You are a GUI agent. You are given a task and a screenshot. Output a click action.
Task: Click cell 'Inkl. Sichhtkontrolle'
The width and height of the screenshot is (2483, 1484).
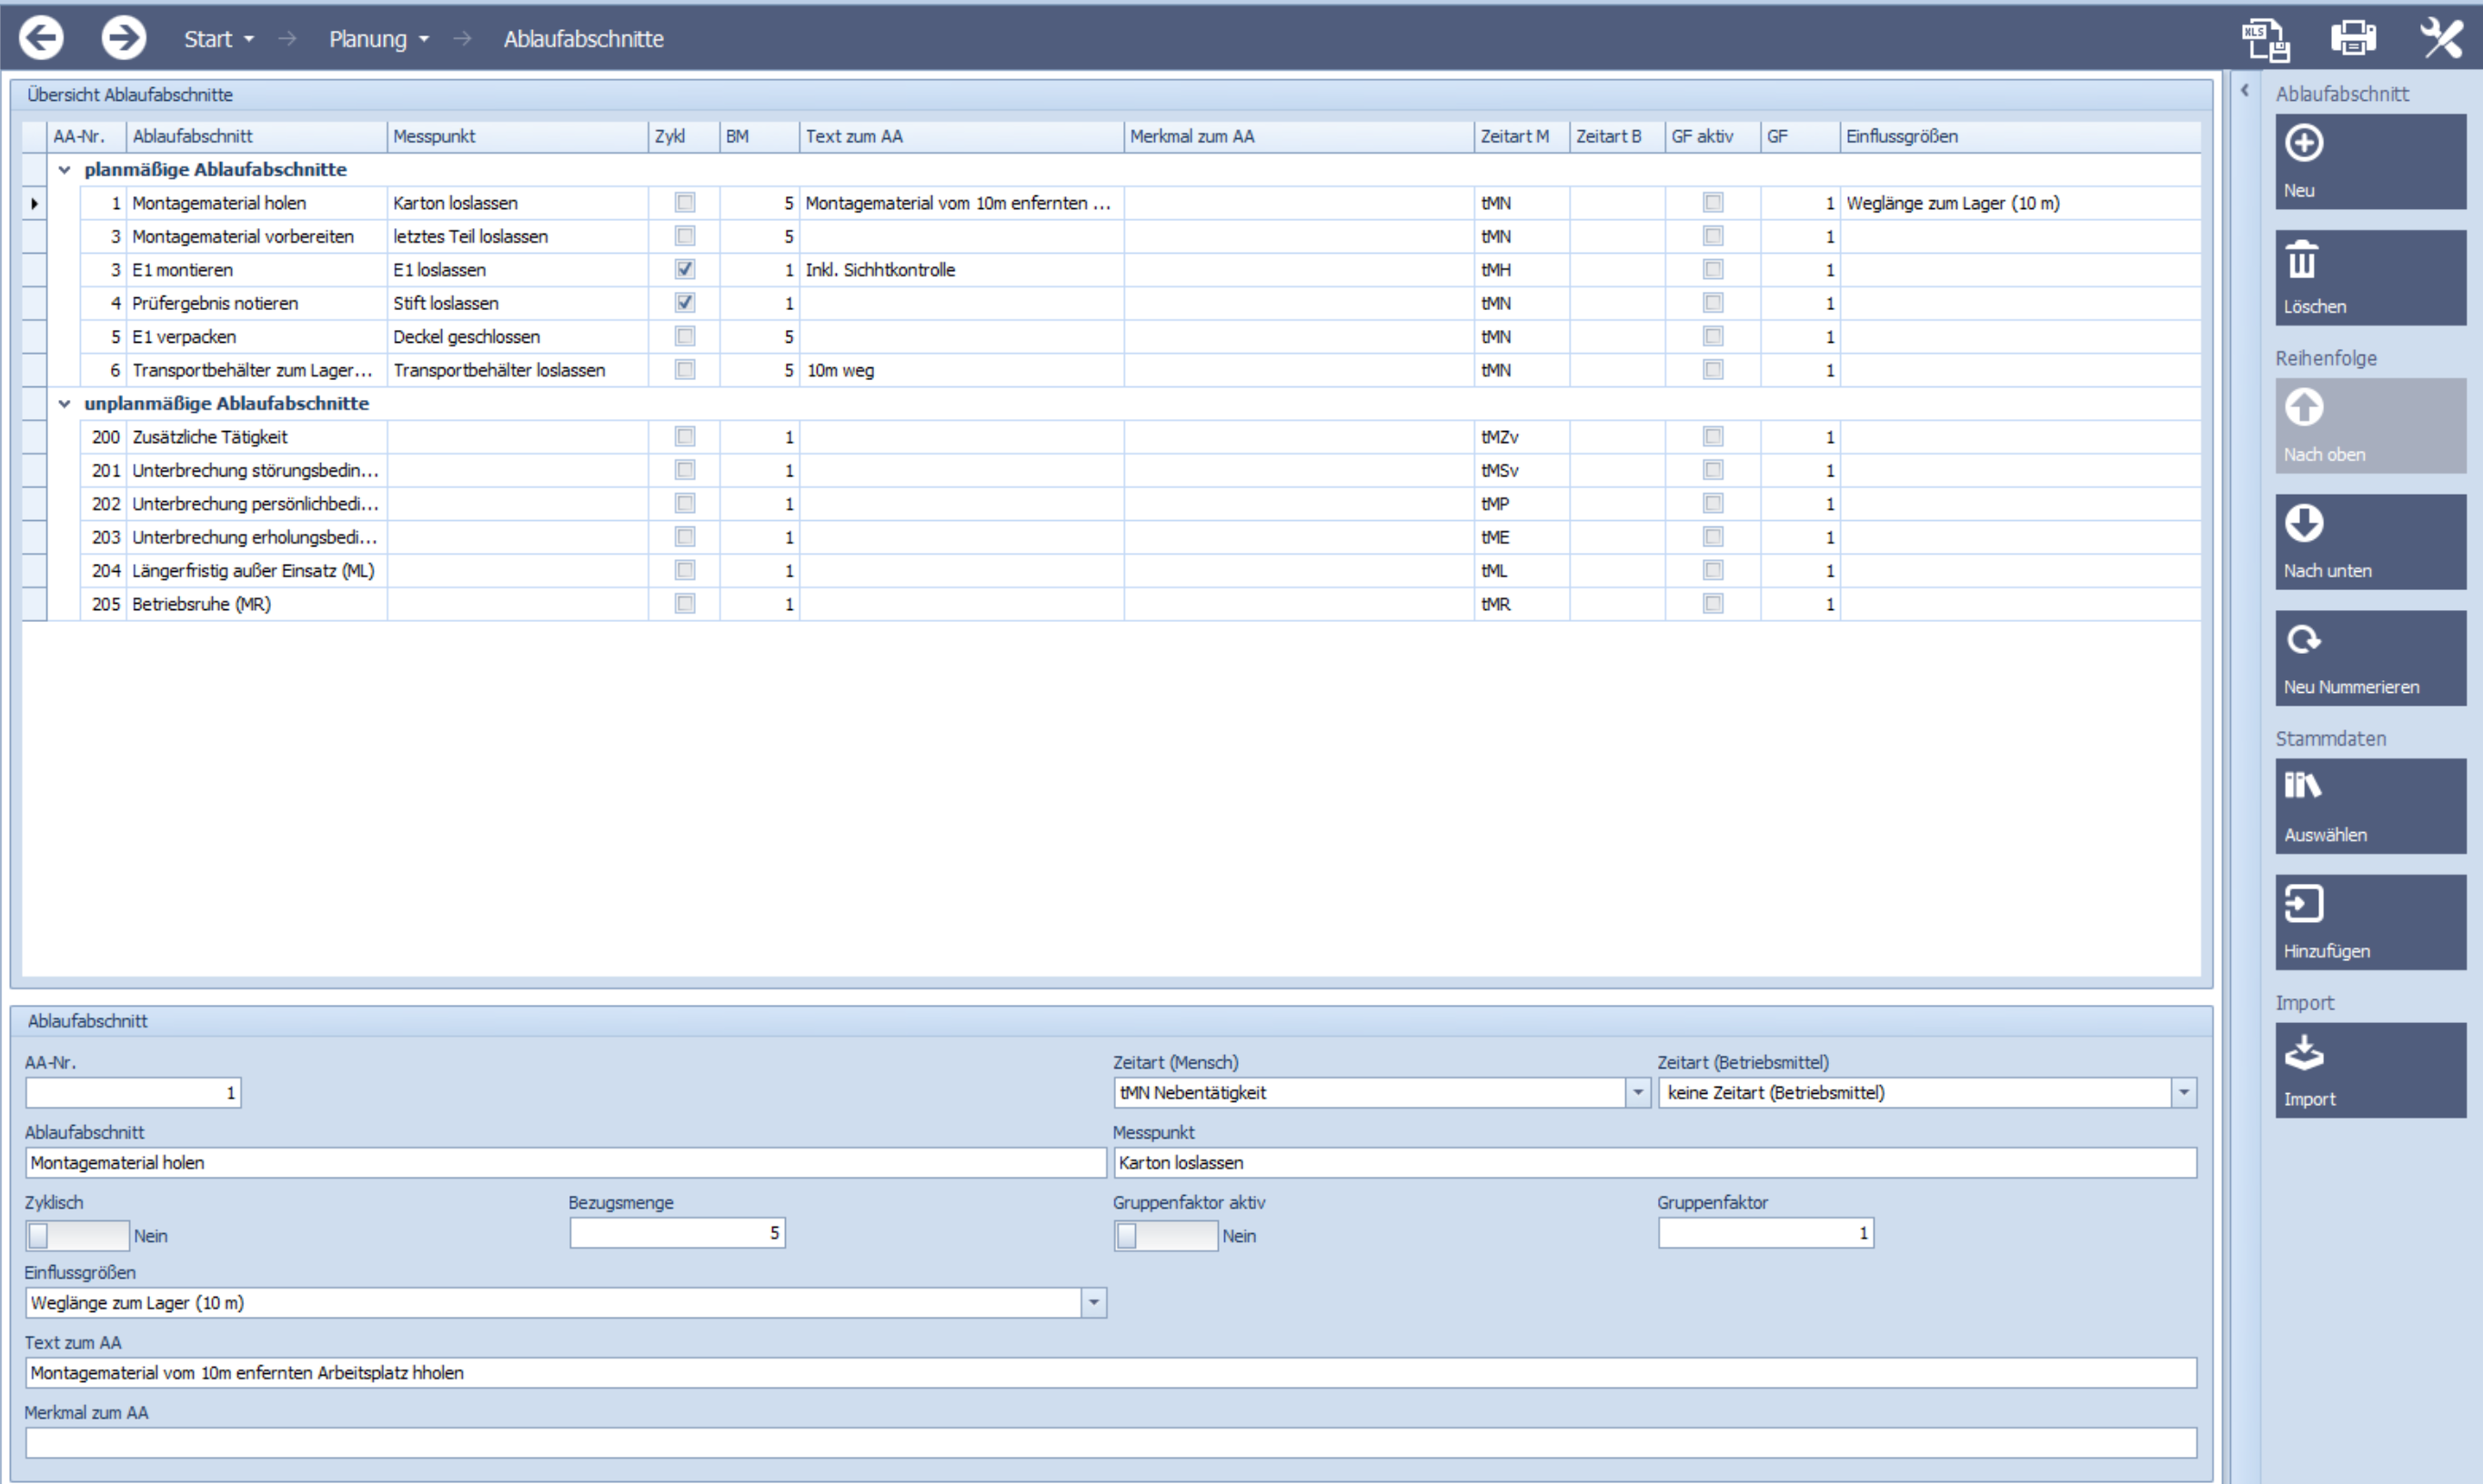pos(962,270)
